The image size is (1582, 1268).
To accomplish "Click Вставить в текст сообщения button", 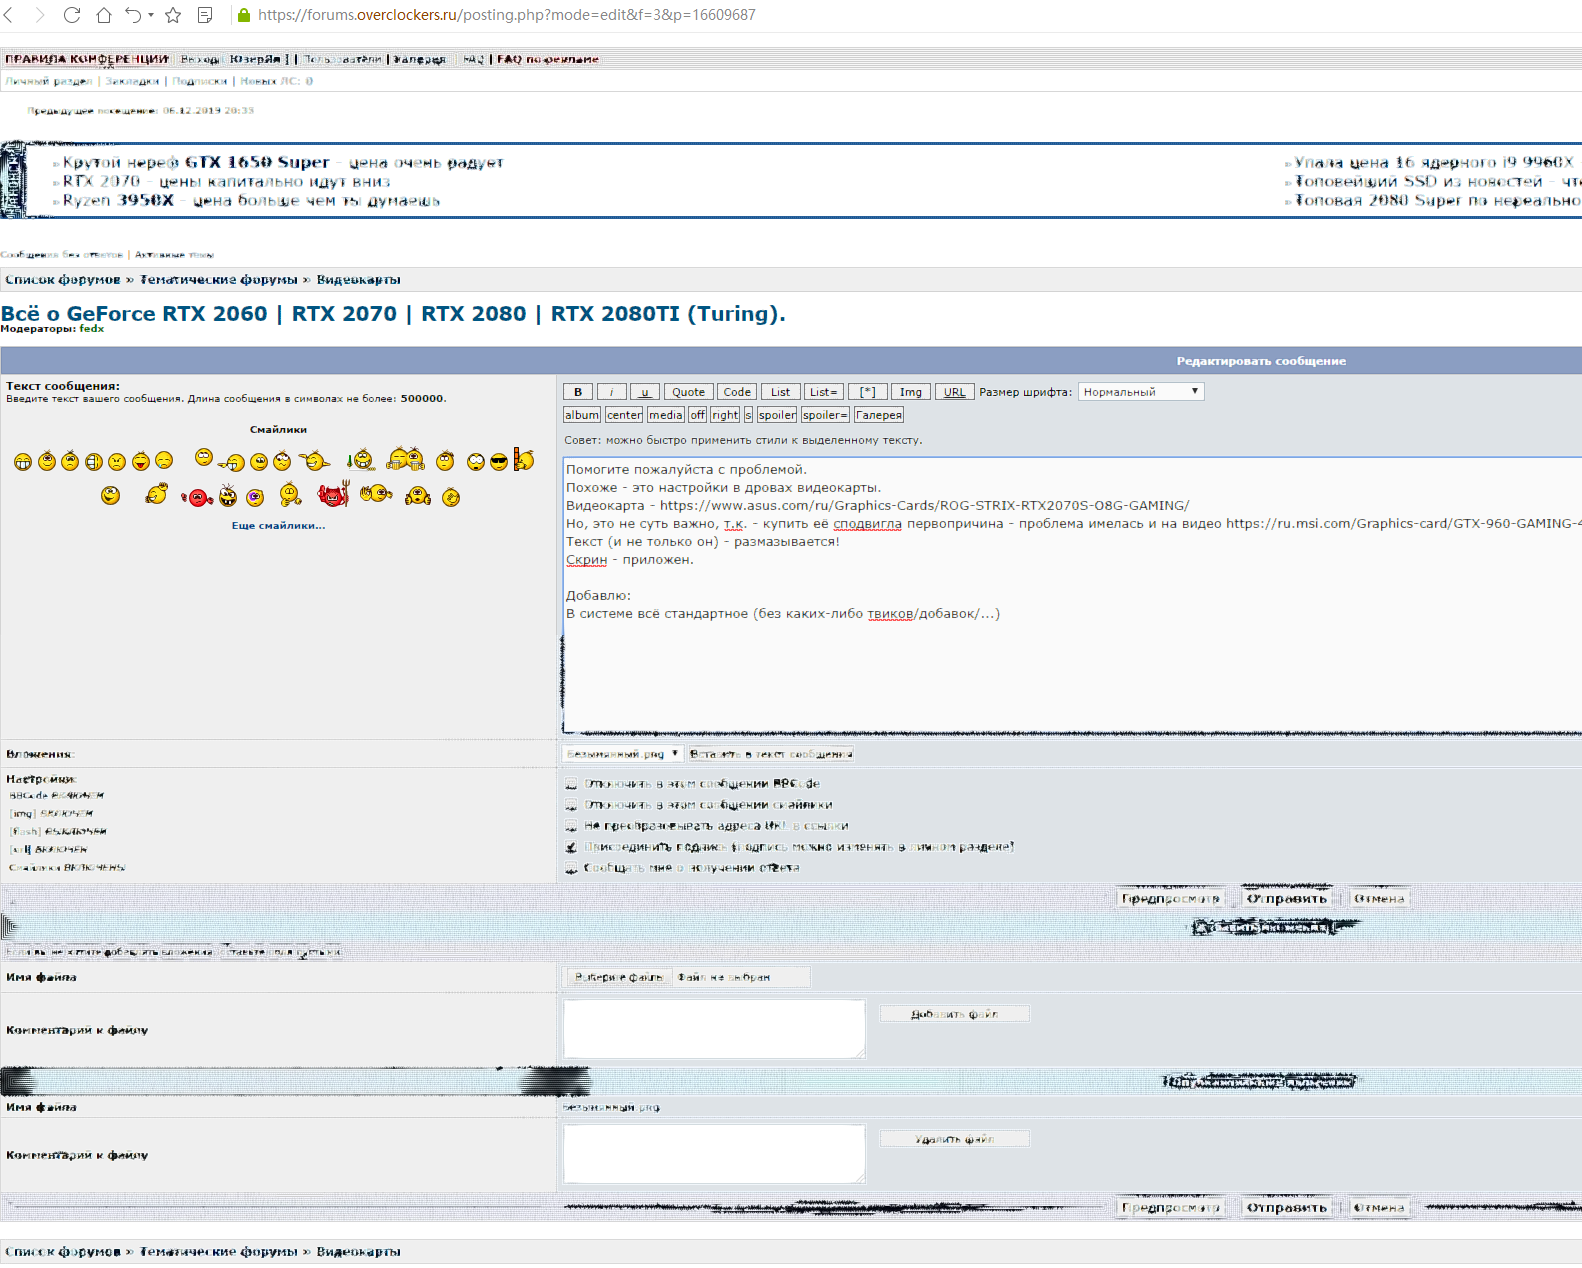I will [770, 754].
